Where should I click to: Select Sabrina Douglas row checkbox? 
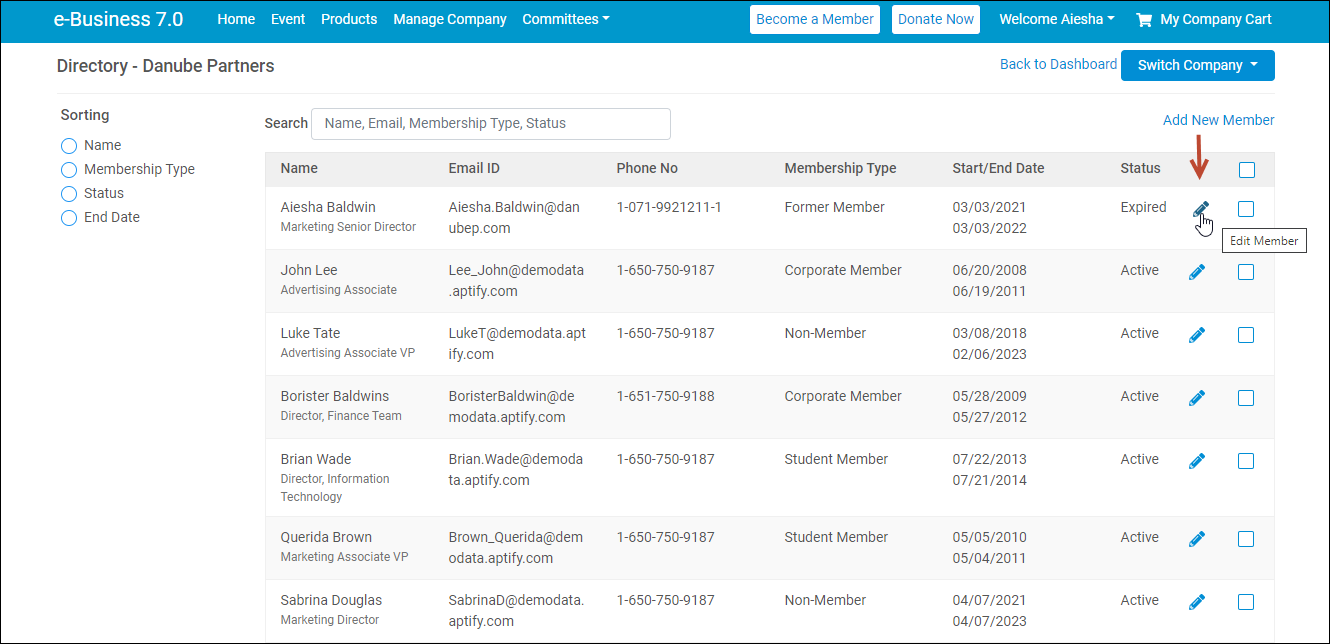[1246, 602]
